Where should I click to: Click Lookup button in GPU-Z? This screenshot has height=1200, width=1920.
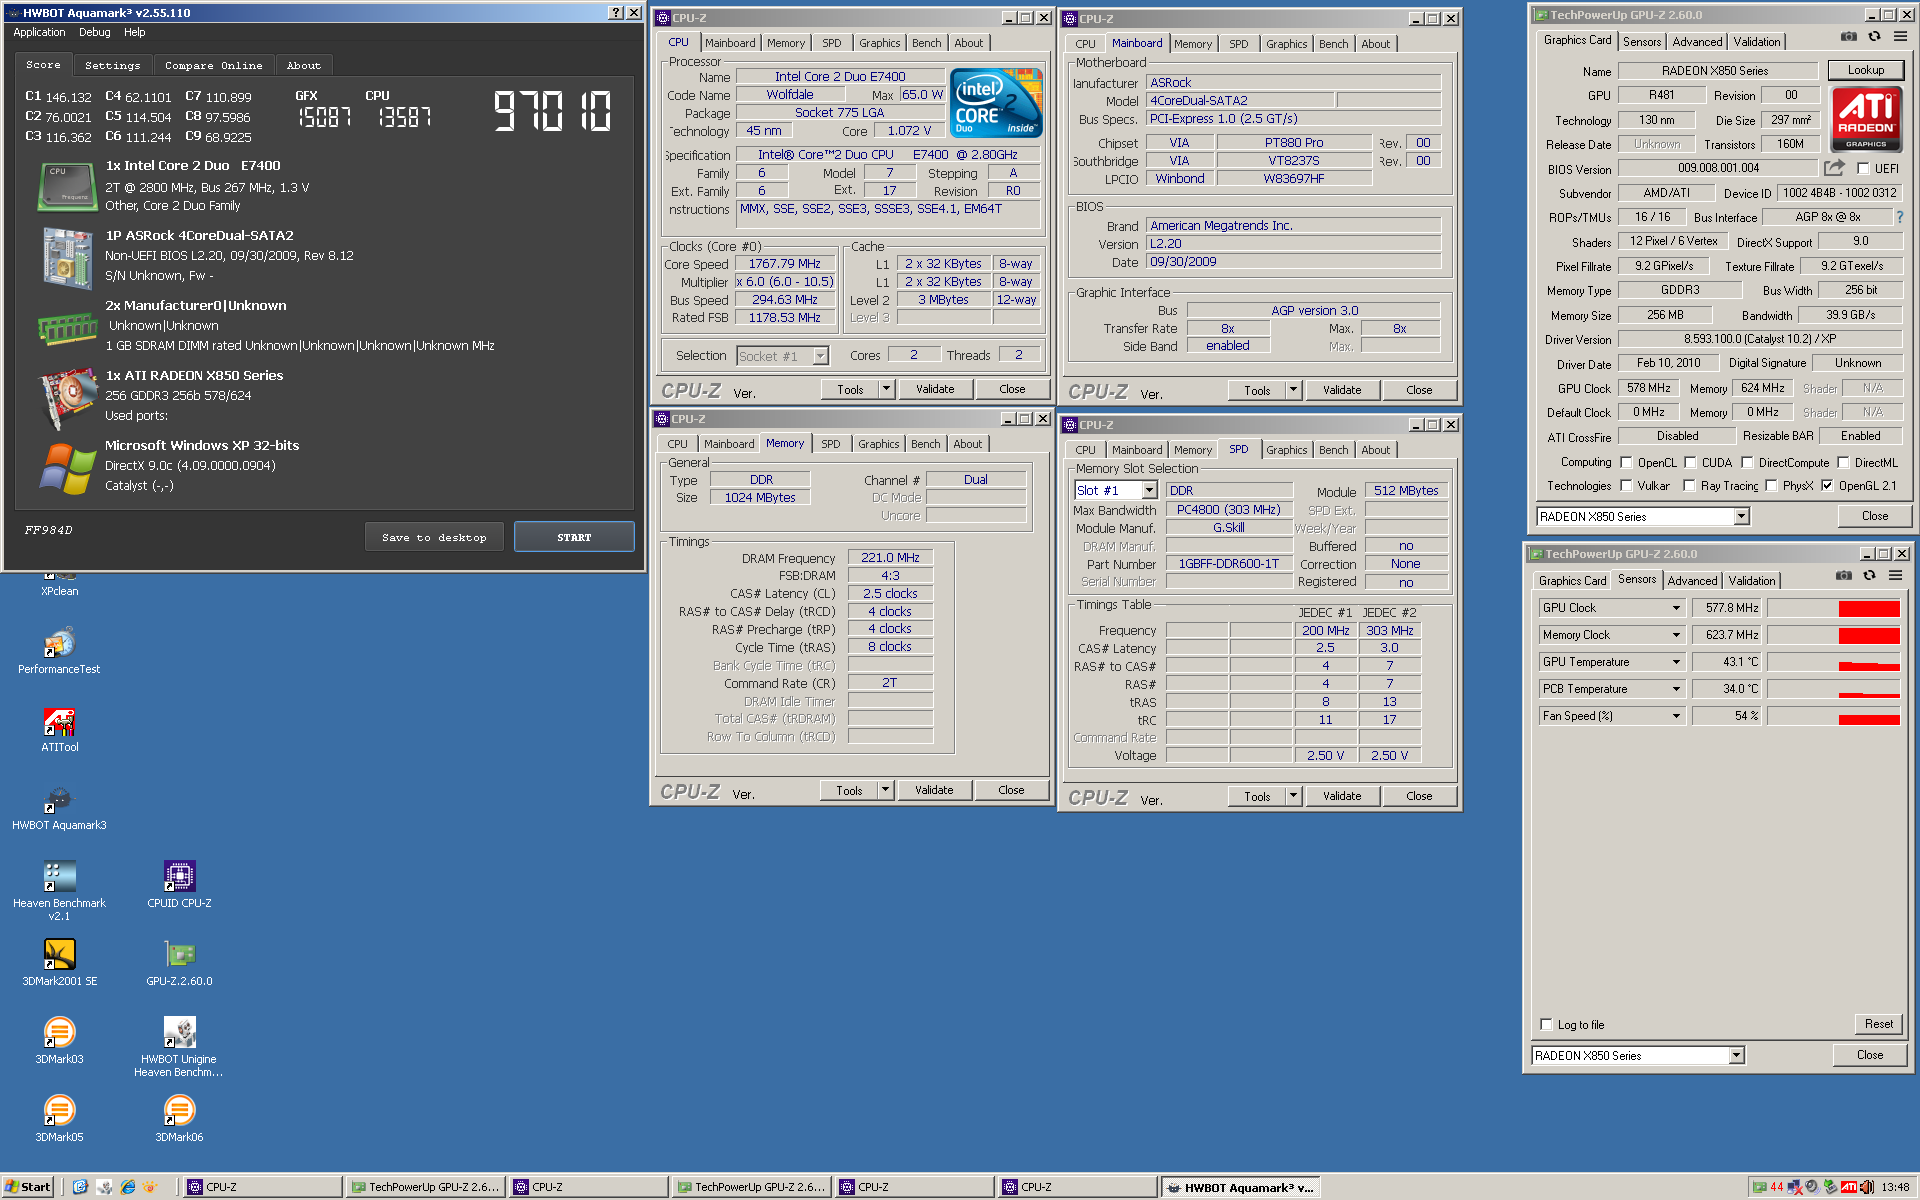click(x=1866, y=70)
